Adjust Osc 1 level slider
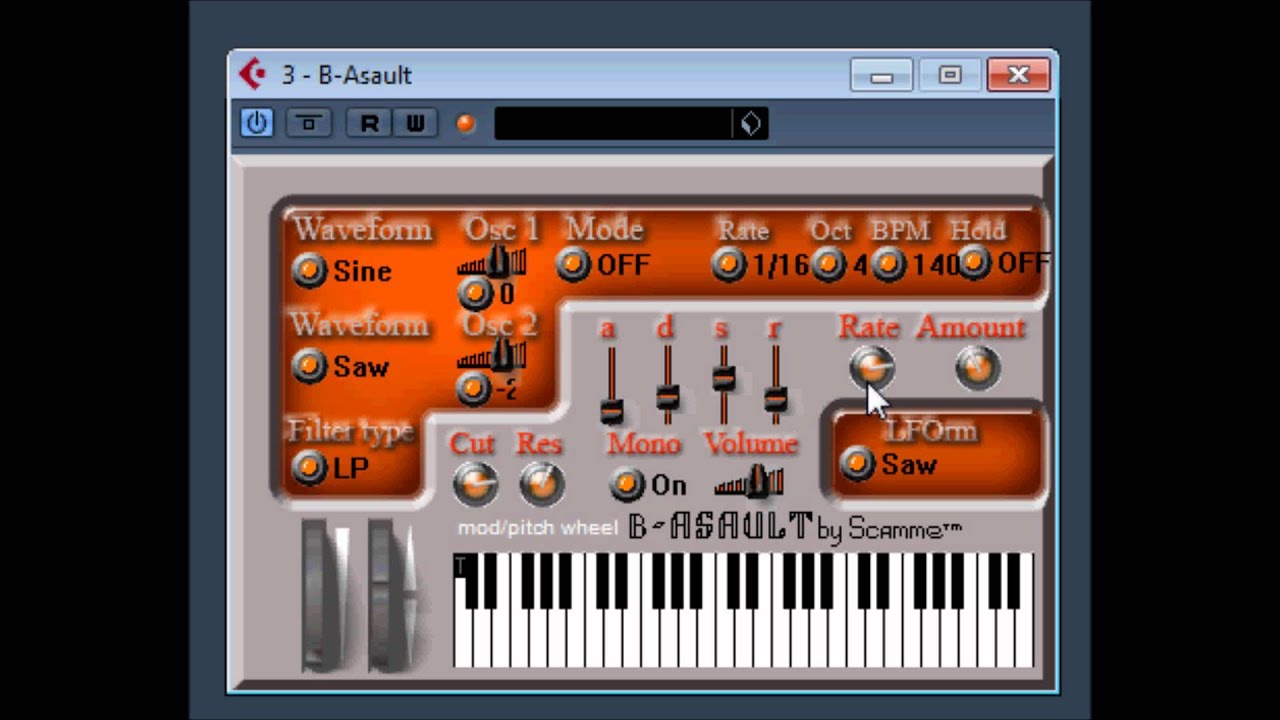The height and width of the screenshot is (720, 1280). tap(492, 263)
